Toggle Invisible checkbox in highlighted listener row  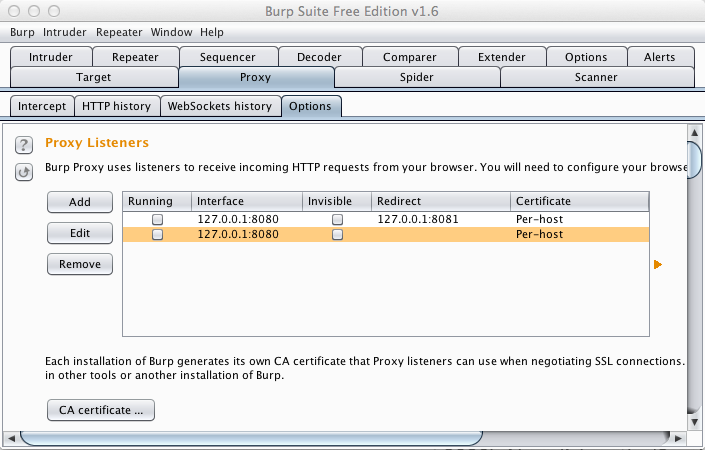(x=337, y=235)
